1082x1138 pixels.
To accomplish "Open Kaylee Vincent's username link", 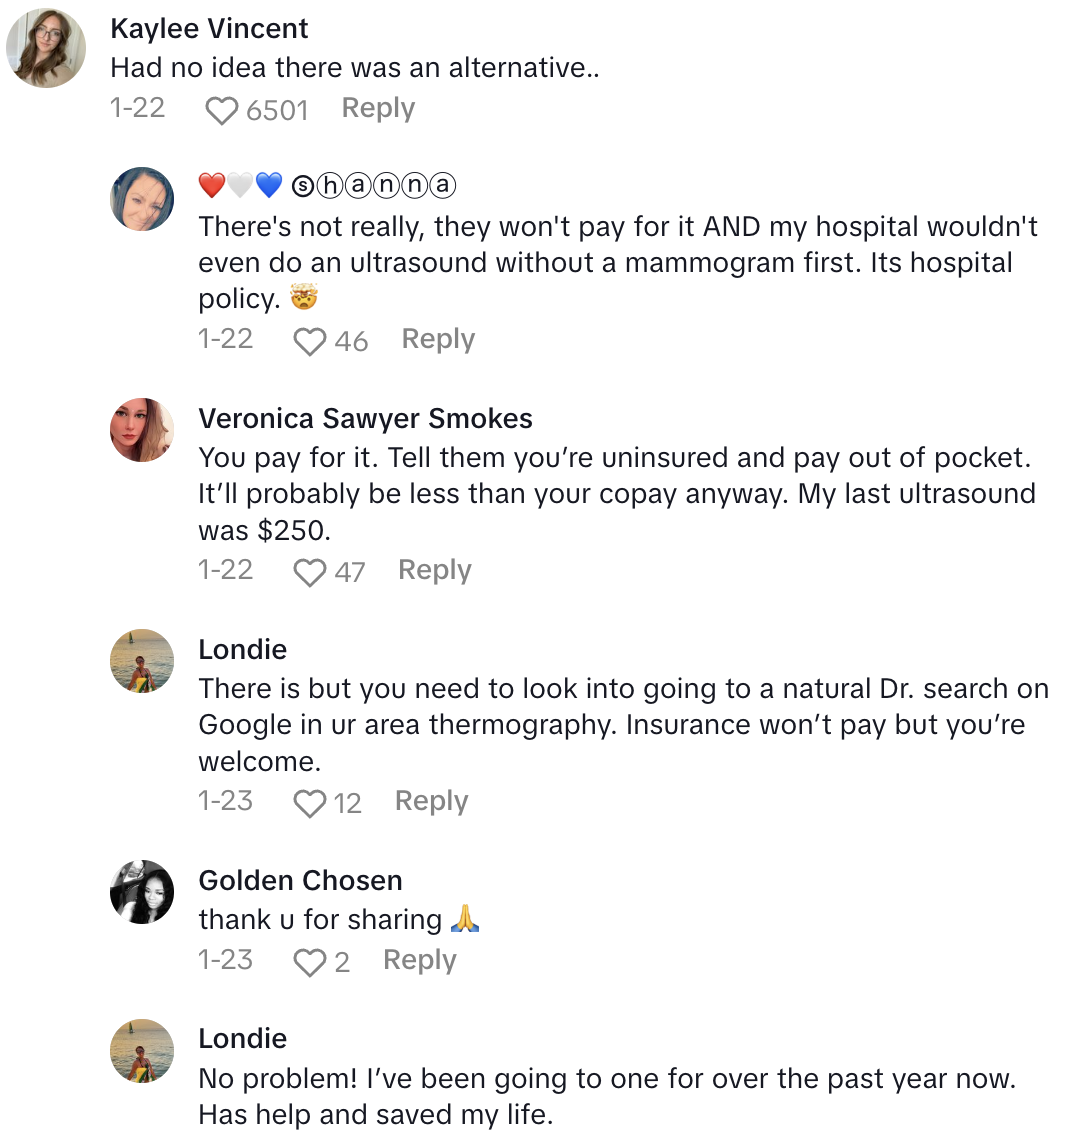I will tap(209, 29).
